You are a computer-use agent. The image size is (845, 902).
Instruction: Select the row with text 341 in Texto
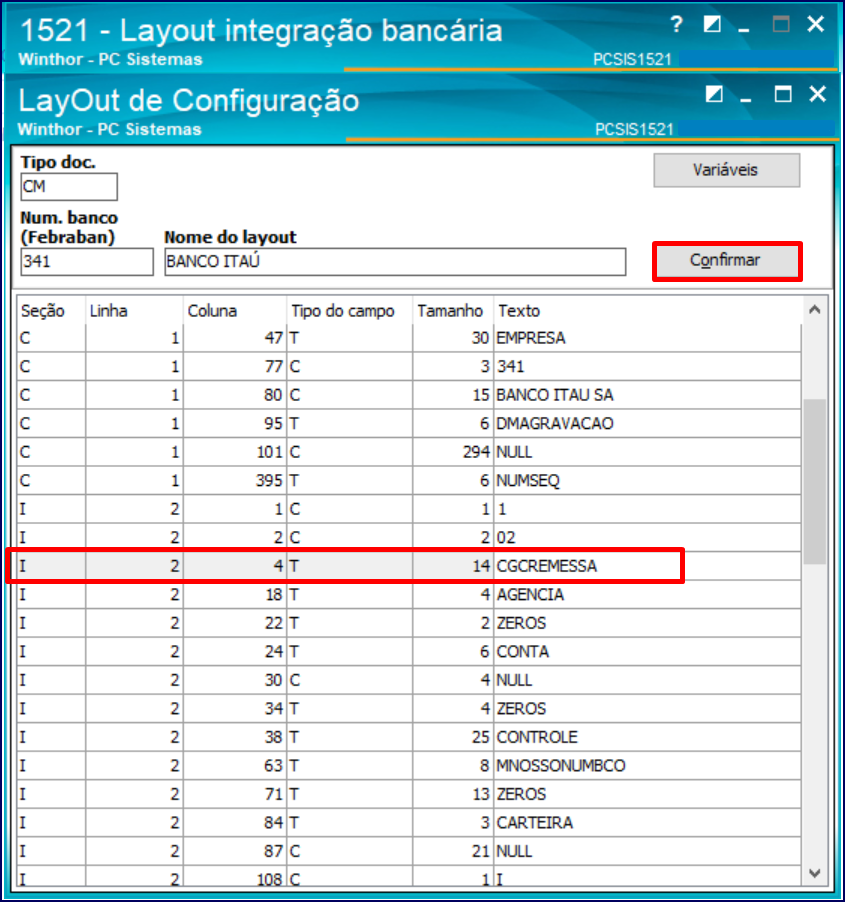pyautogui.click(x=409, y=366)
